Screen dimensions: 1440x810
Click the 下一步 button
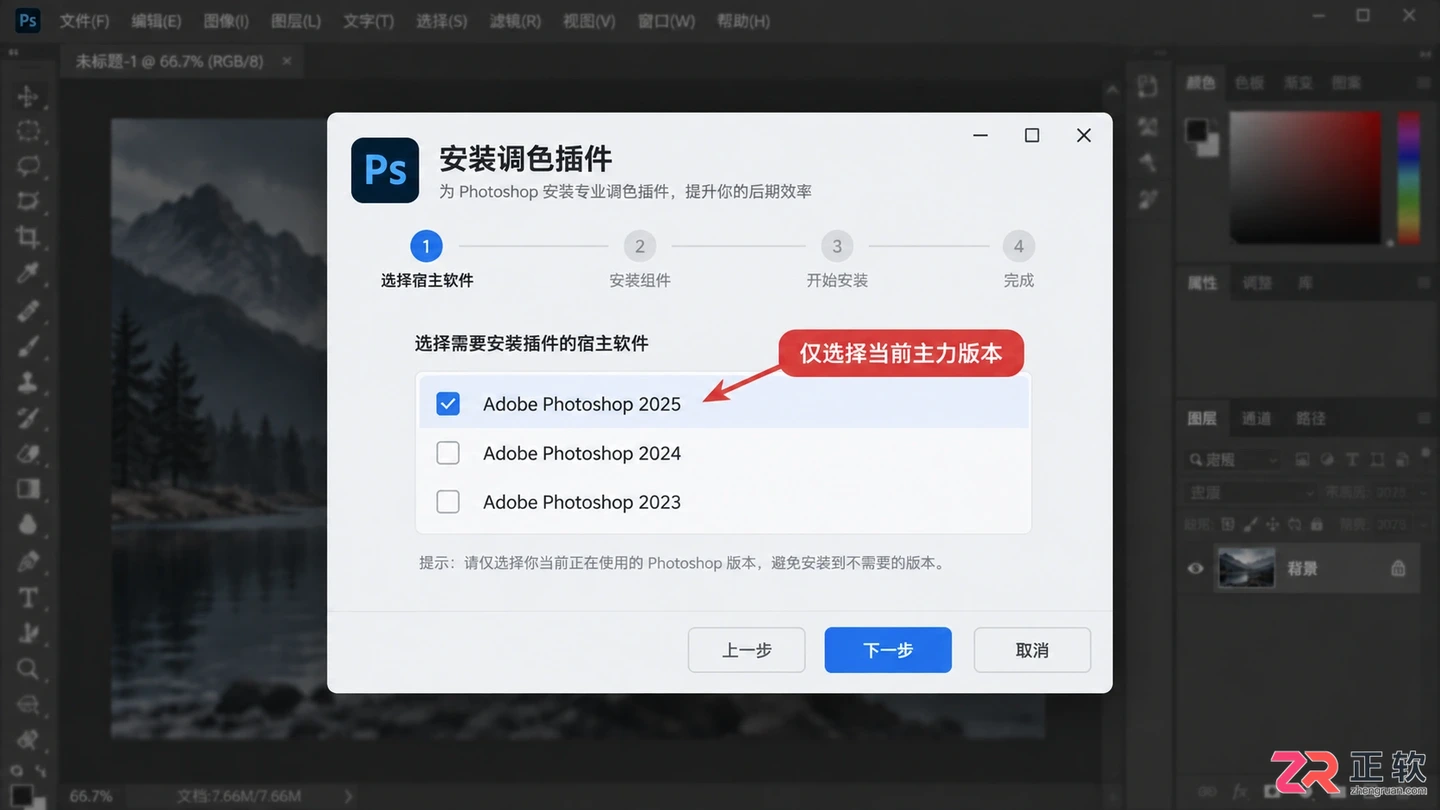click(x=888, y=650)
